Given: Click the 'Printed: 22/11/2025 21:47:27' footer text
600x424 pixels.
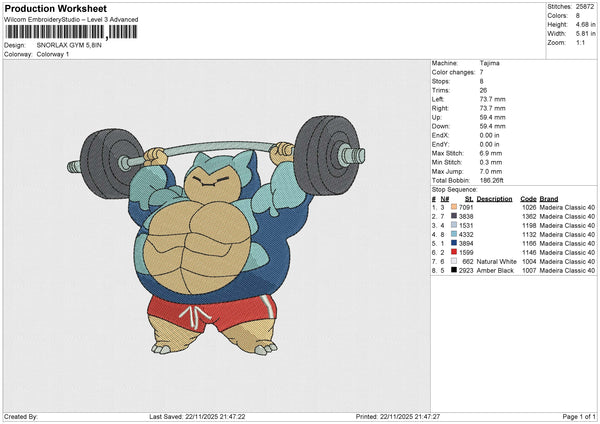Looking at the screenshot, I should coord(398,417).
